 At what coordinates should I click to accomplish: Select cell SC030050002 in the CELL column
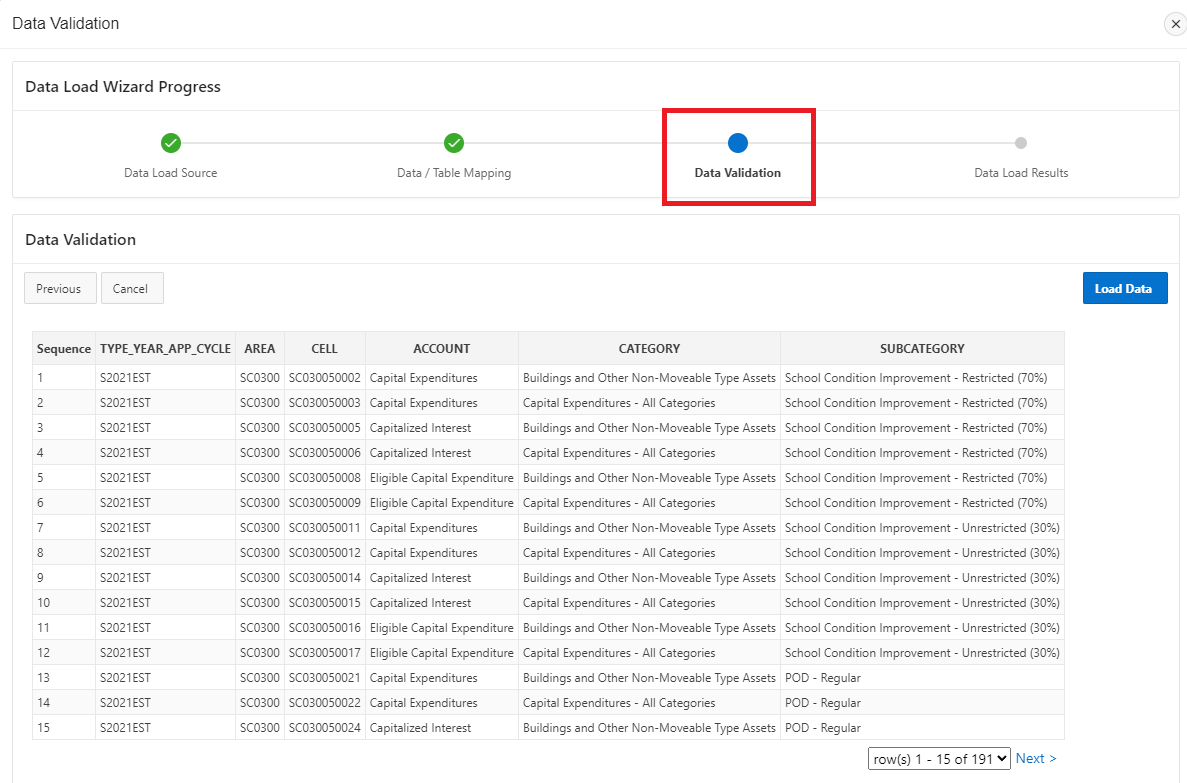(x=324, y=378)
